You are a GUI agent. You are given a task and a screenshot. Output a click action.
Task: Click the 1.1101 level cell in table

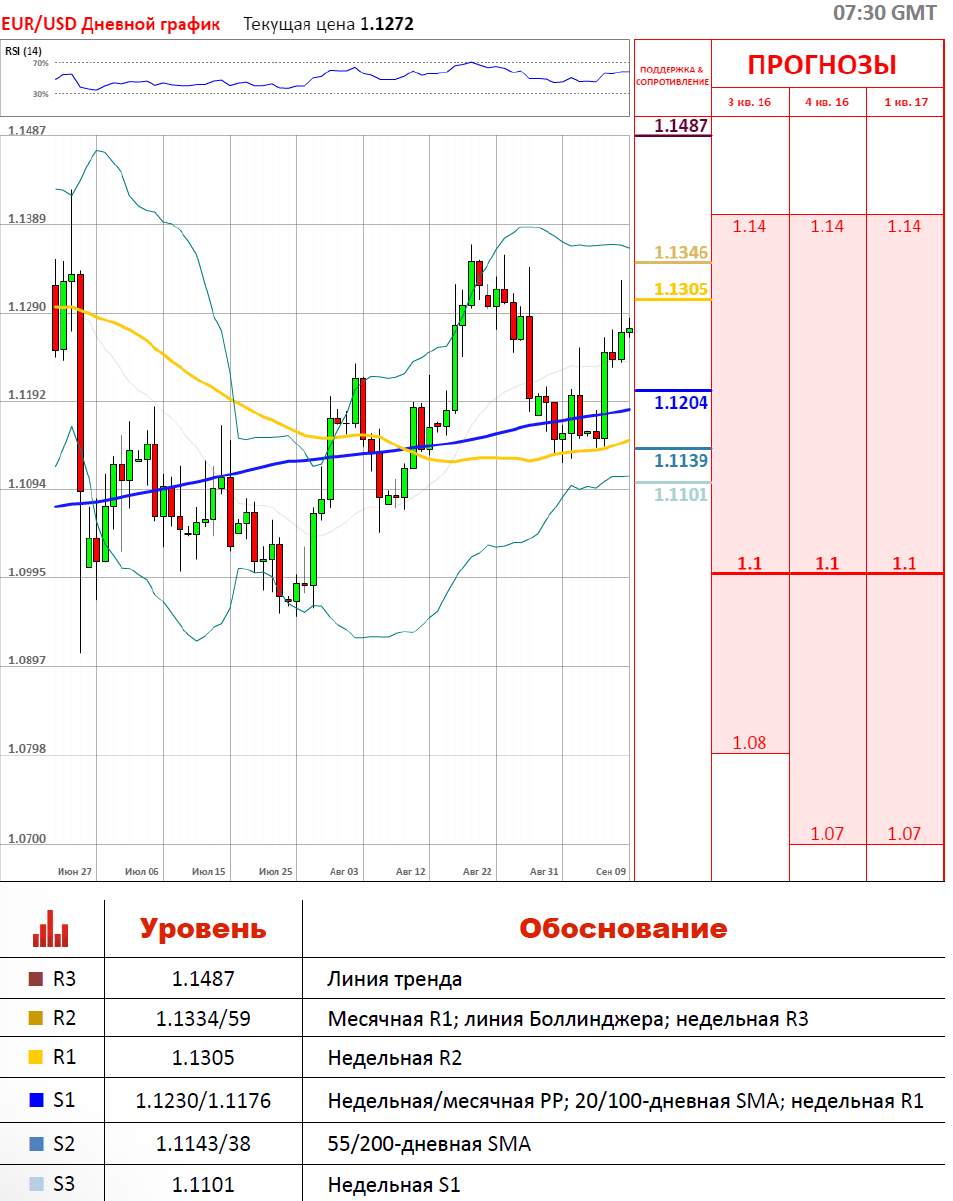(x=203, y=1185)
